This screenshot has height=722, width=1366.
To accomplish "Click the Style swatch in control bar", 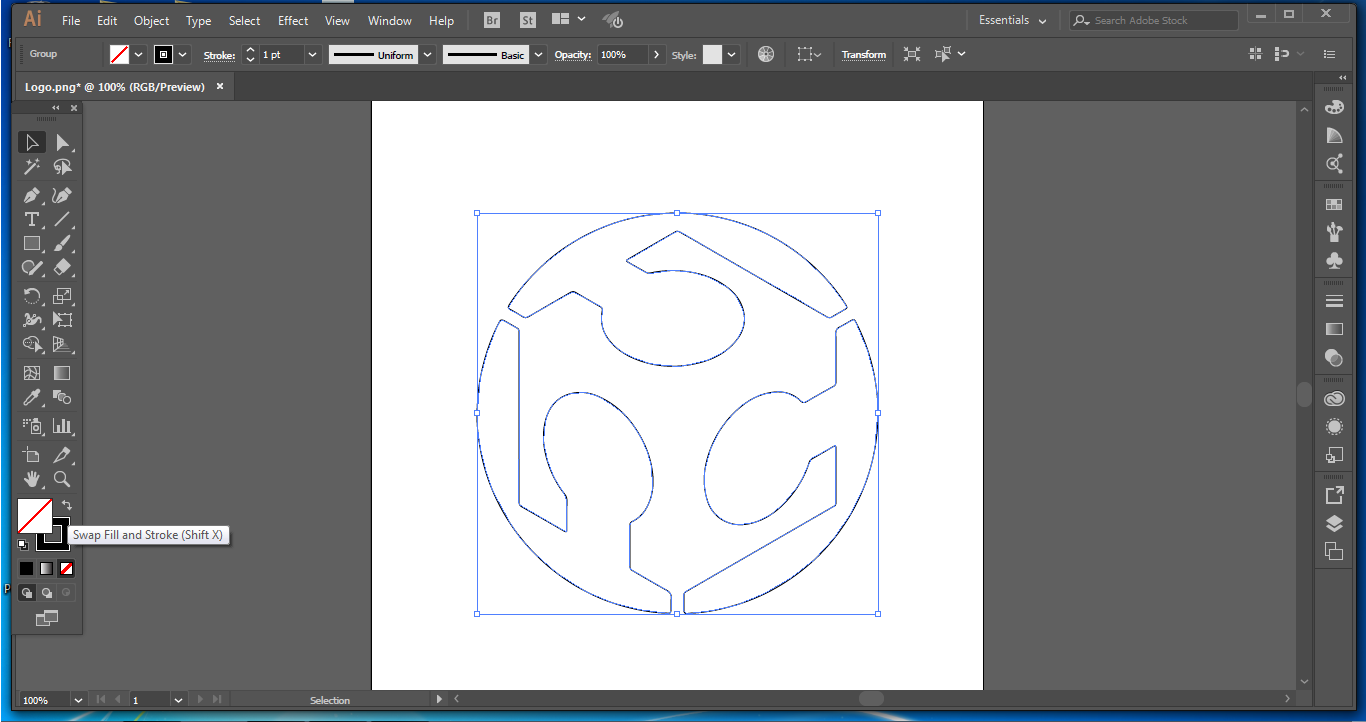I will [x=712, y=55].
